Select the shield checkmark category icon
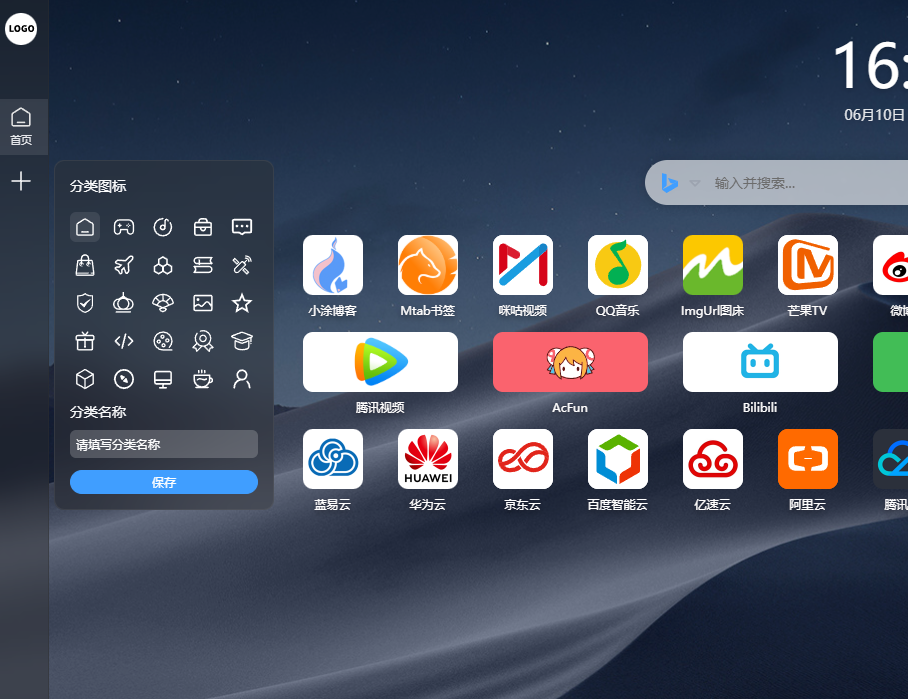The width and height of the screenshot is (908, 699). [85, 303]
